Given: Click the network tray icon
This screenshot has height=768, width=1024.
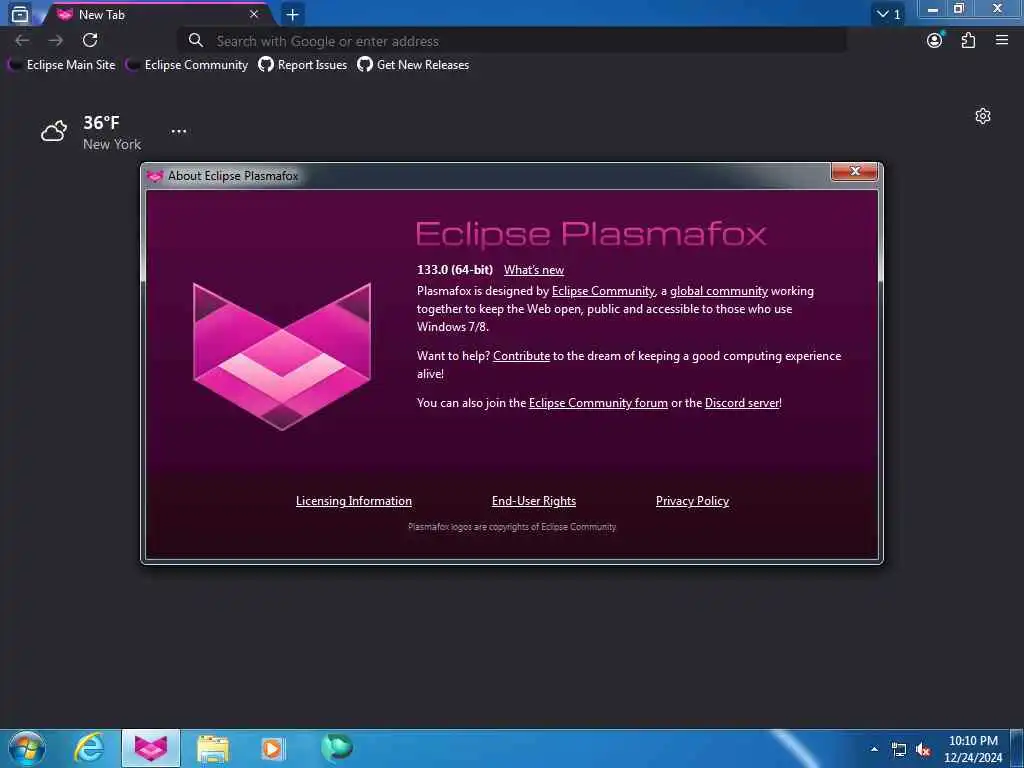Looking at the screenshot, I should point(899,750).
